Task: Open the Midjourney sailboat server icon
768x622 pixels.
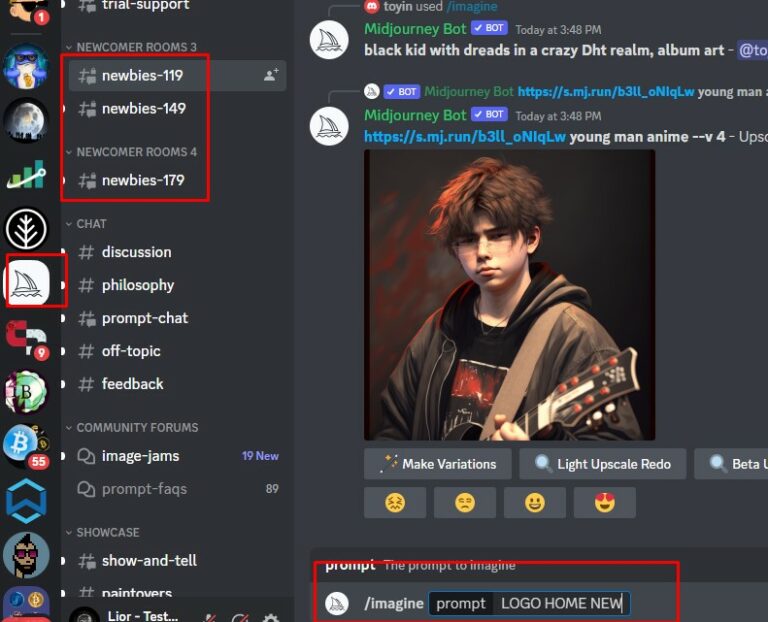Action: coord(26,283)
